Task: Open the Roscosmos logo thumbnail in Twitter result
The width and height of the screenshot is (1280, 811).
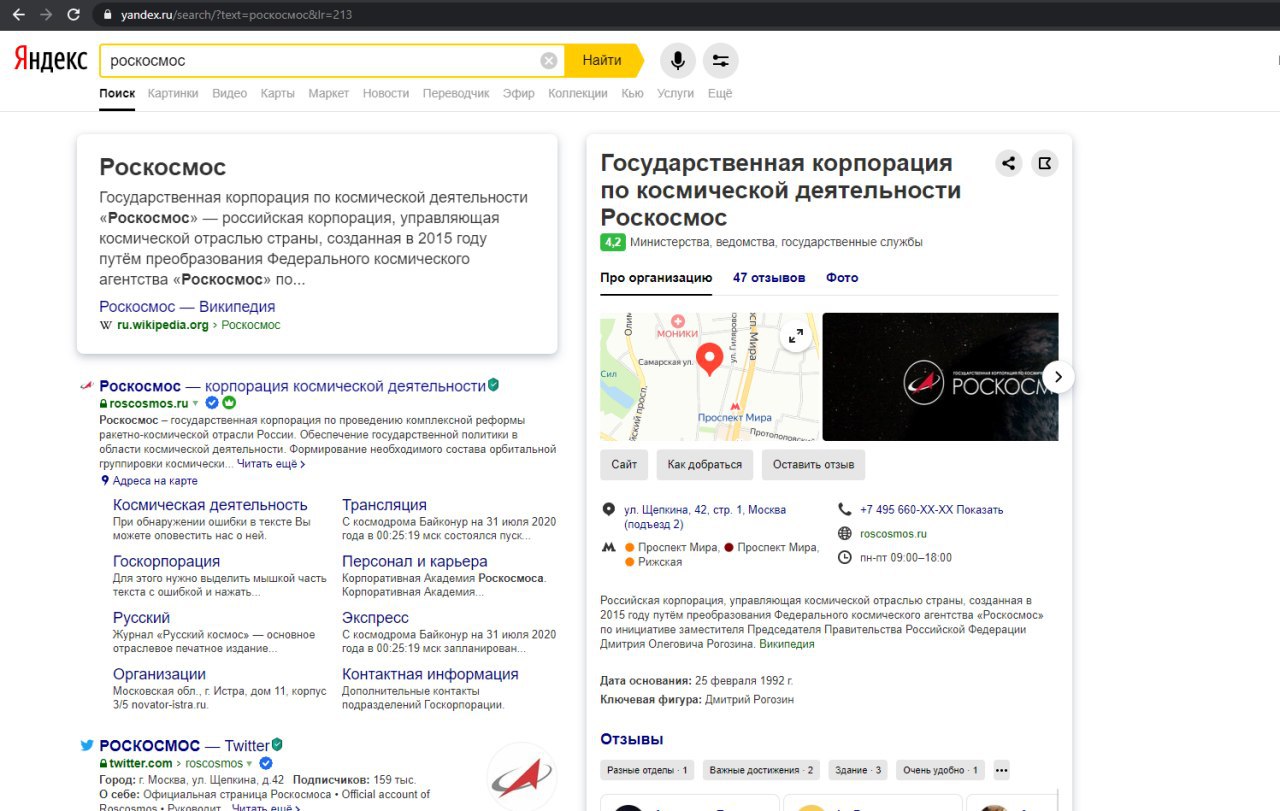Action: tap(521, 777)
